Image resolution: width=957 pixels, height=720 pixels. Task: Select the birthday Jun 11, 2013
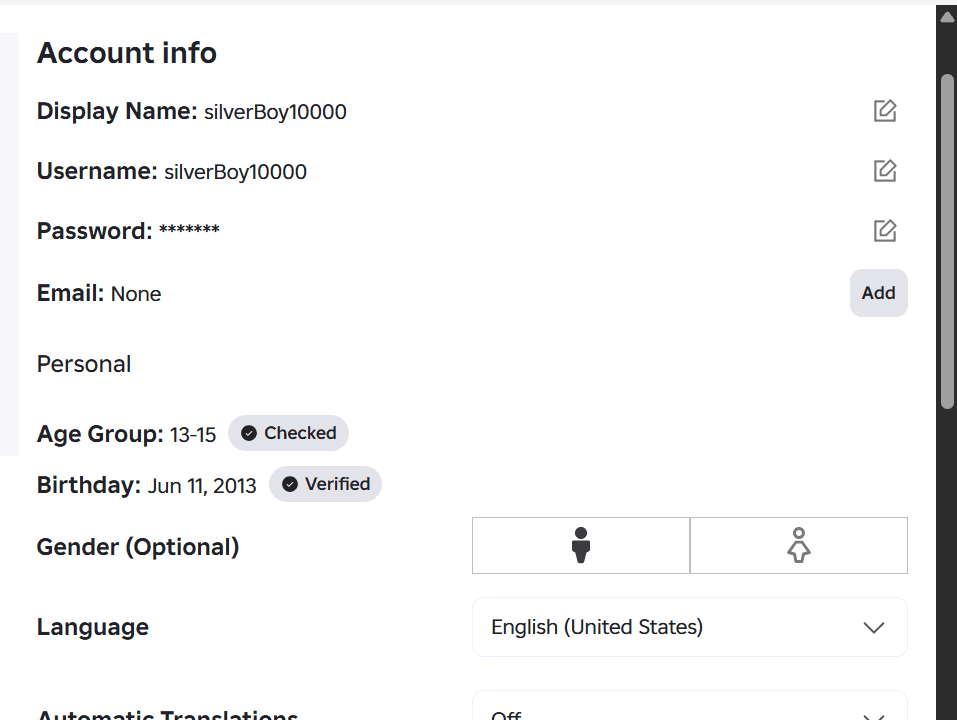click(x=202, y=486)
